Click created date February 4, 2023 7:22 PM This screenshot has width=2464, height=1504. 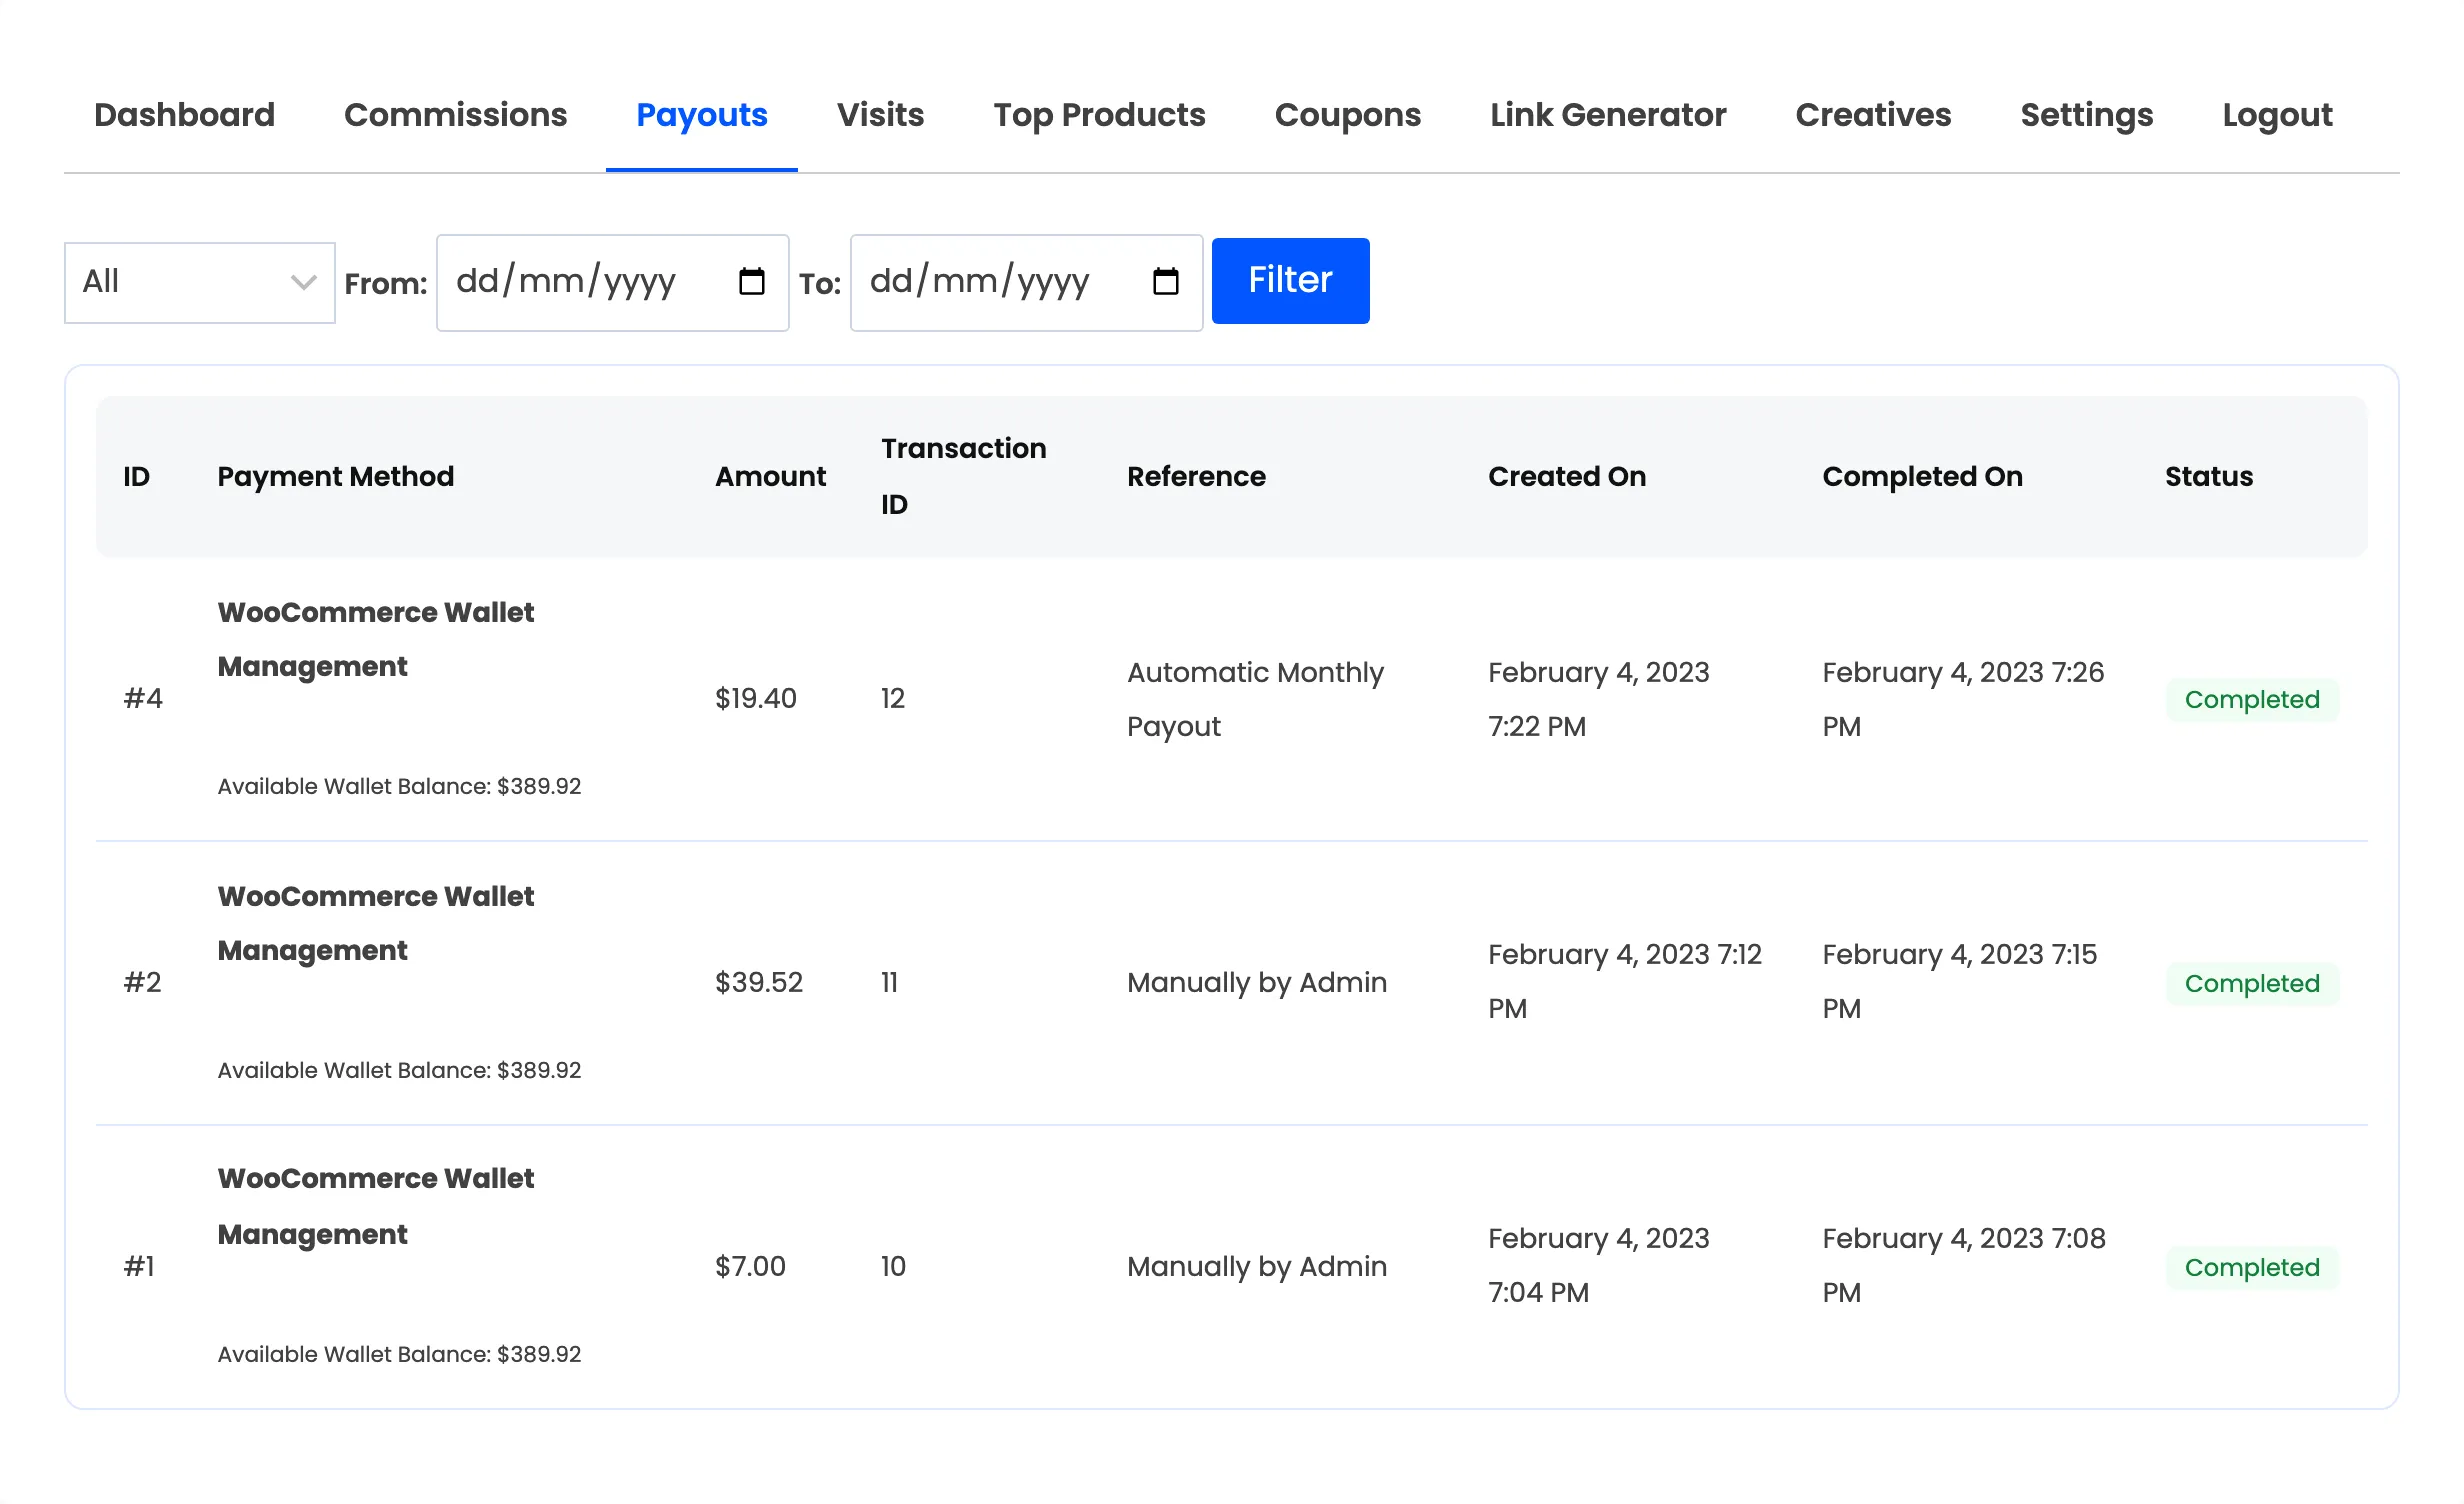point(1598,699)
